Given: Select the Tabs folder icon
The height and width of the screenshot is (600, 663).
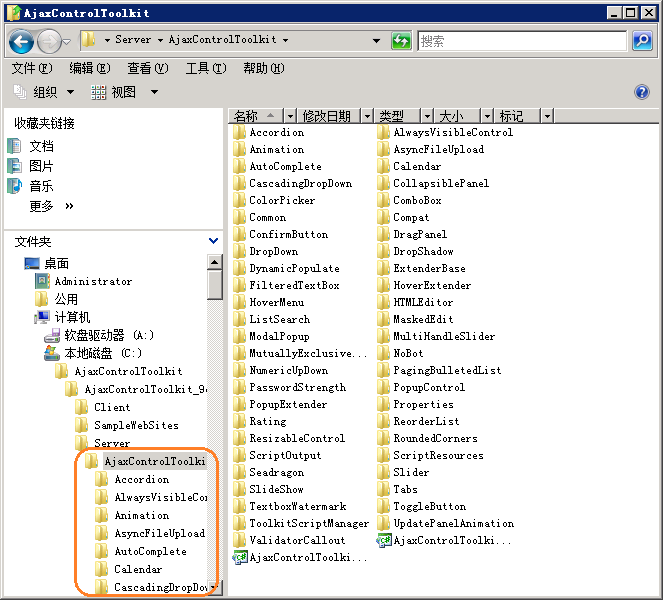Looking at the screenshot, I should point(383,489).
